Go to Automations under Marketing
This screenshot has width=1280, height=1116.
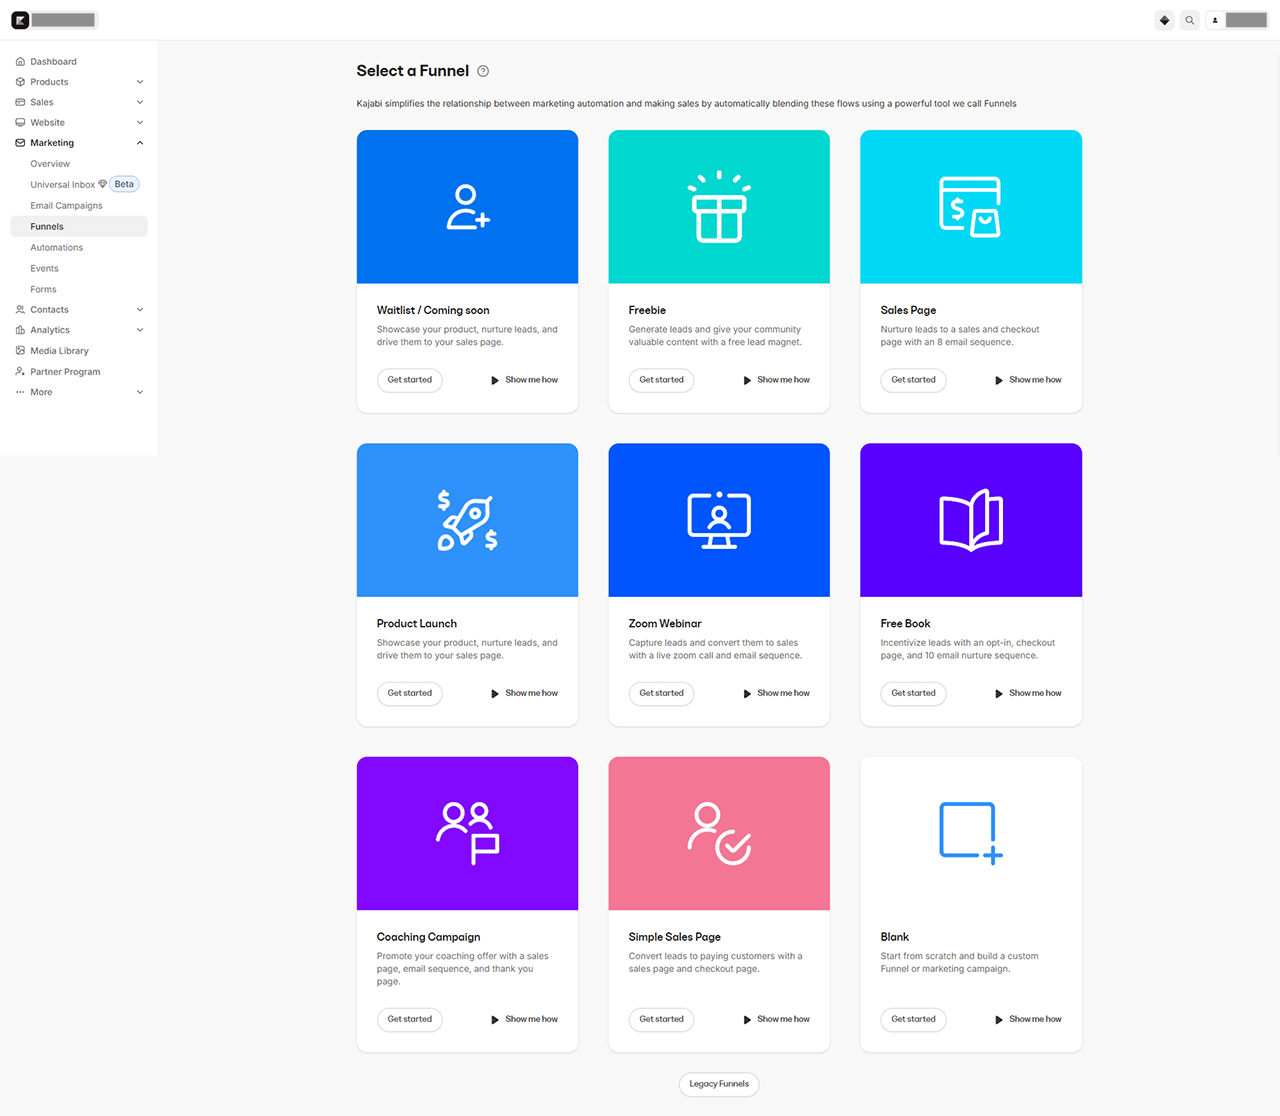[x=56, y=248]
